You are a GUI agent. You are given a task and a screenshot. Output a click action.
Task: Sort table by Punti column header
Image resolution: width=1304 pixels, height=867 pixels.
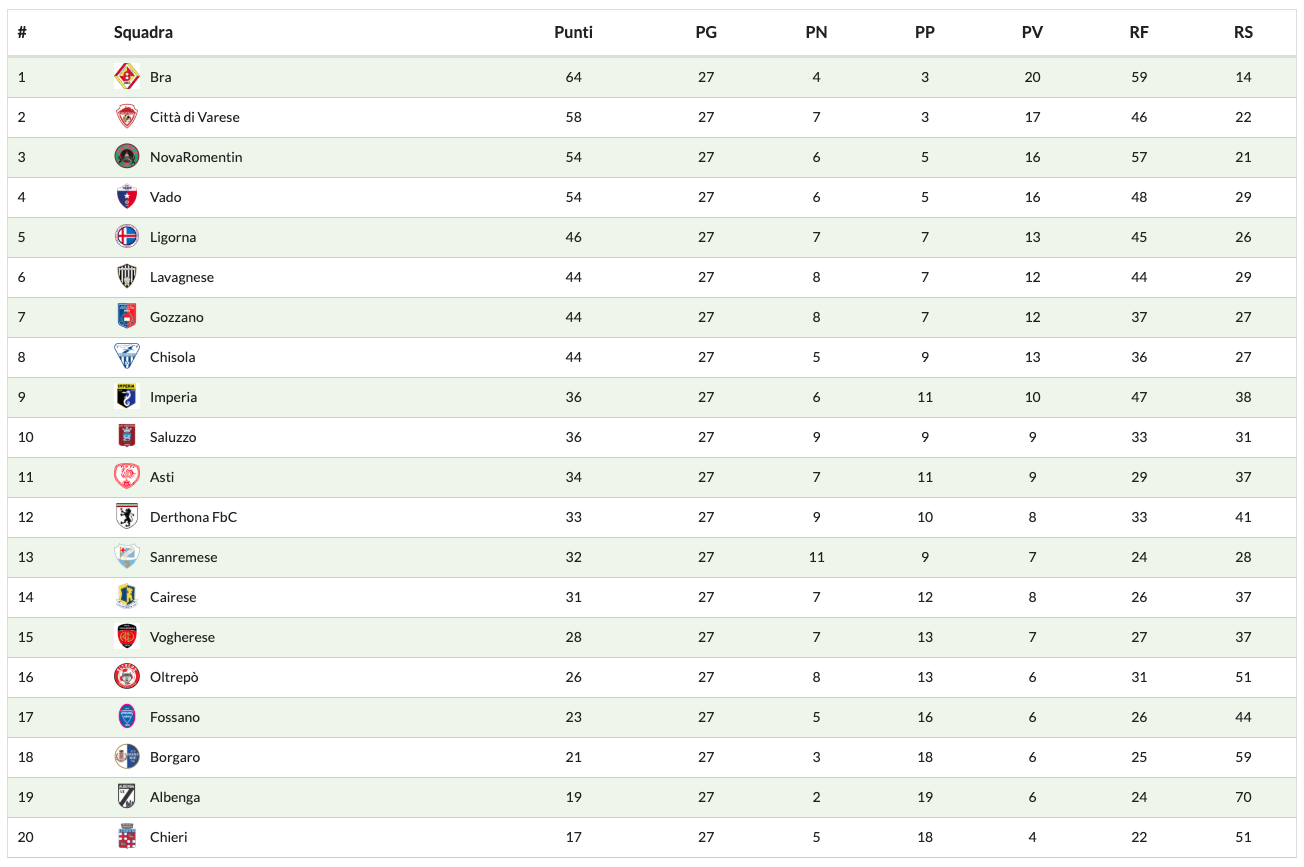click(x=573, y=32)
